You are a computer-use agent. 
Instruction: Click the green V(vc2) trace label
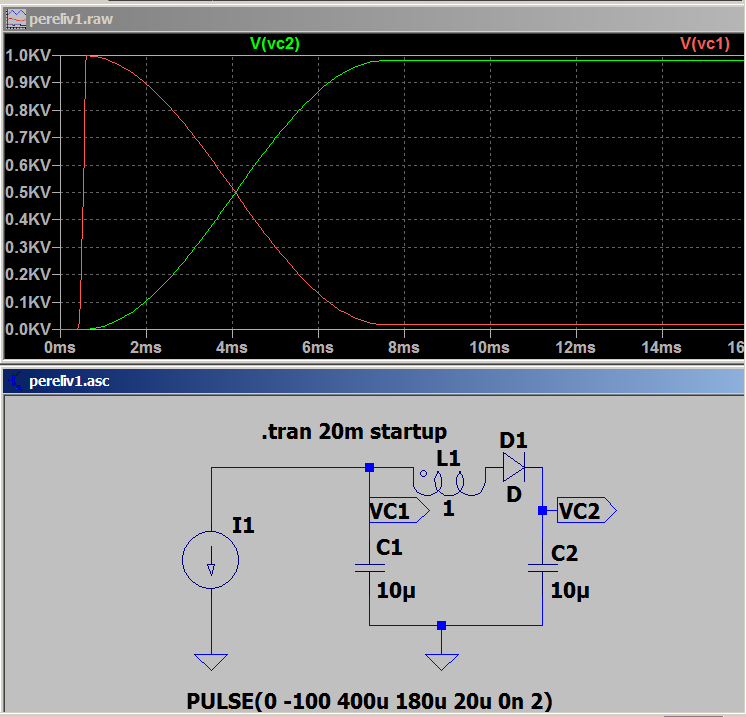(x=273, y=43)
